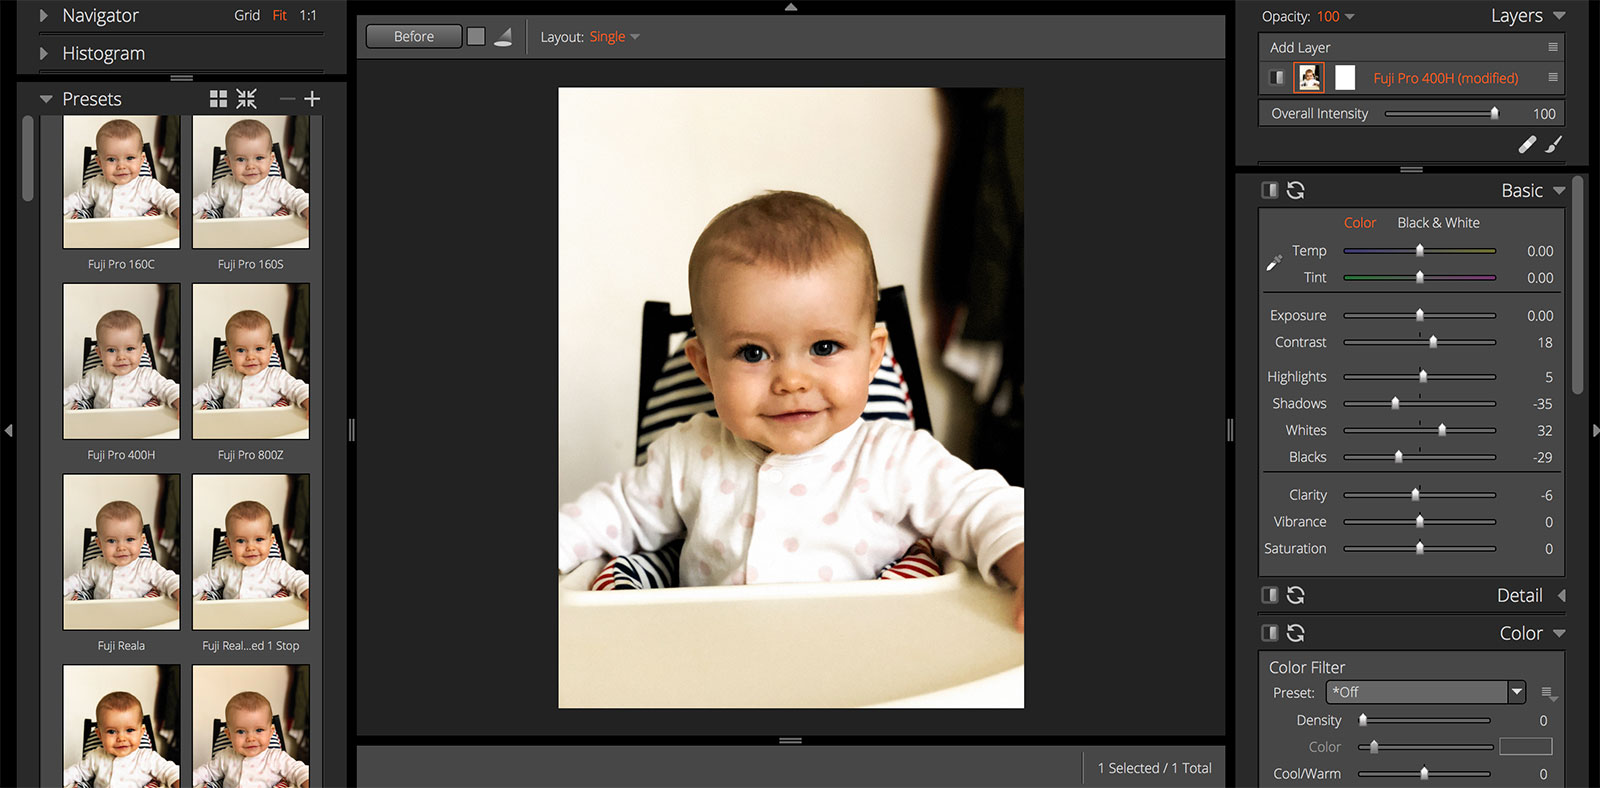Open Fuji Pro 400H layer options menu

click(1552, 77)
